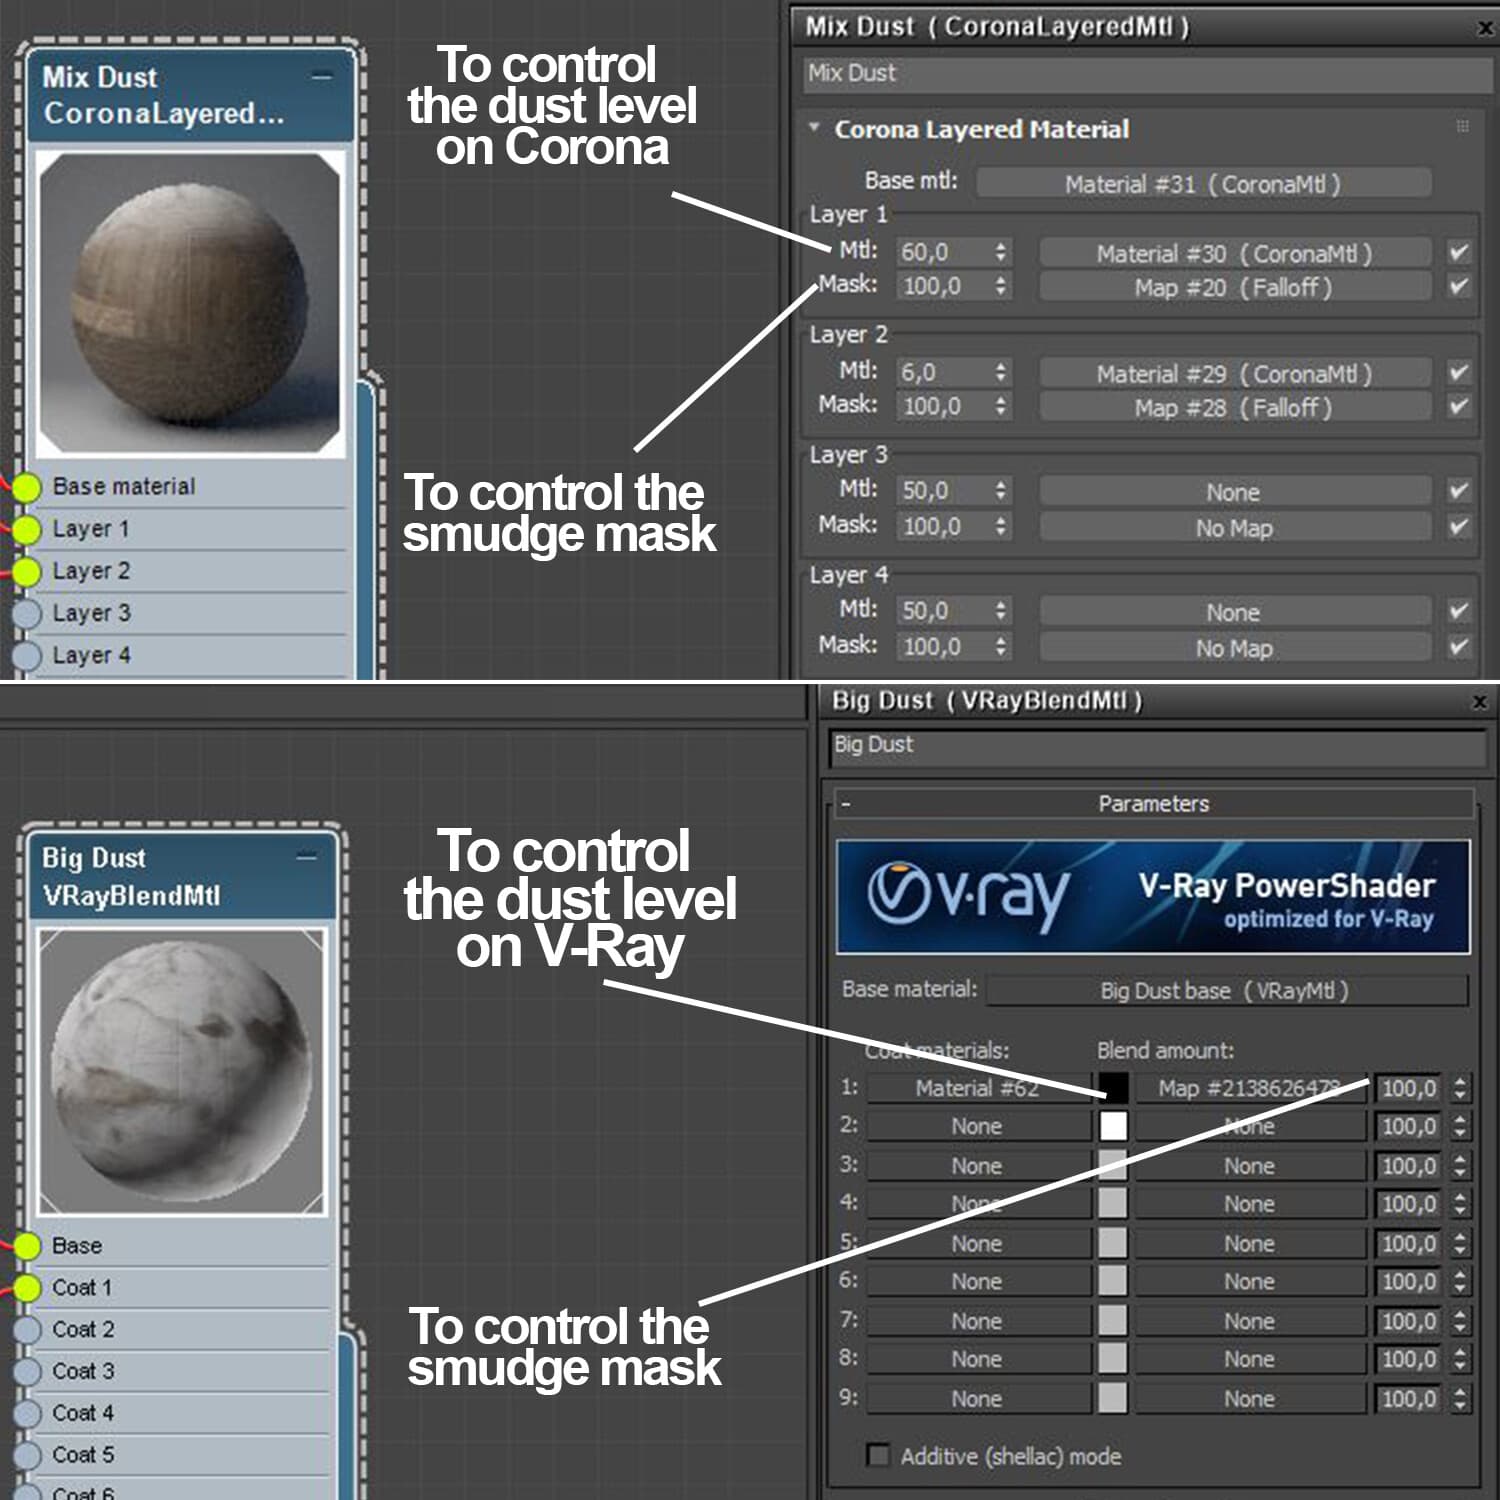Open base material Material #31 (CoronaMtl)
This screenshot has width=1500, height=1500.
coord(1203,184)
